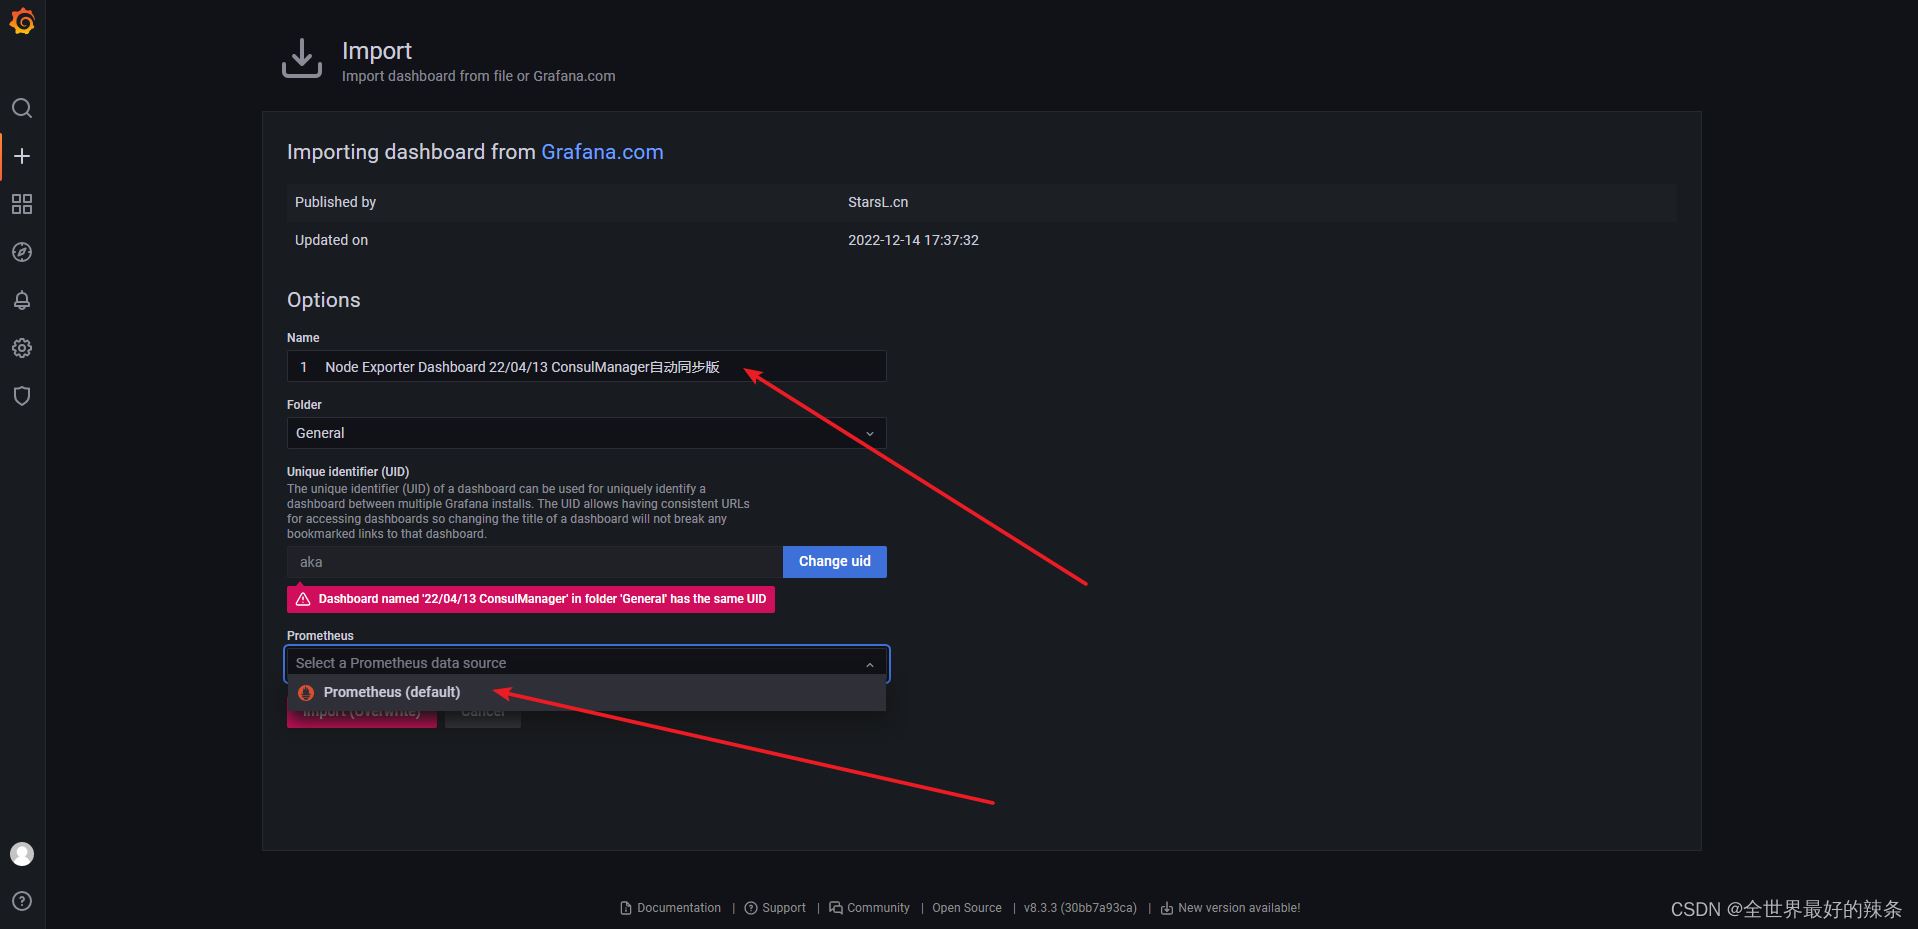Click the Prometheus flame icon in dropdown option
This screenshot has height=929, width=1918.
pos(306,692)
